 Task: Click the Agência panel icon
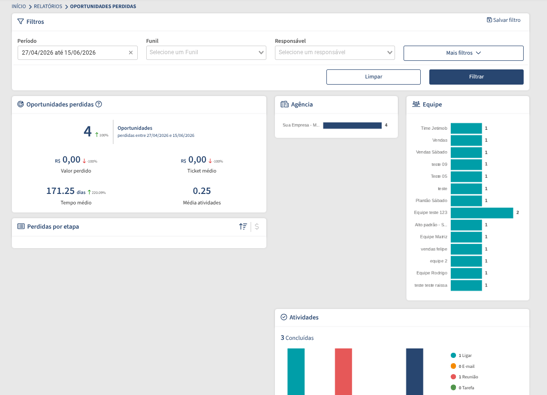tap(285, 104)
